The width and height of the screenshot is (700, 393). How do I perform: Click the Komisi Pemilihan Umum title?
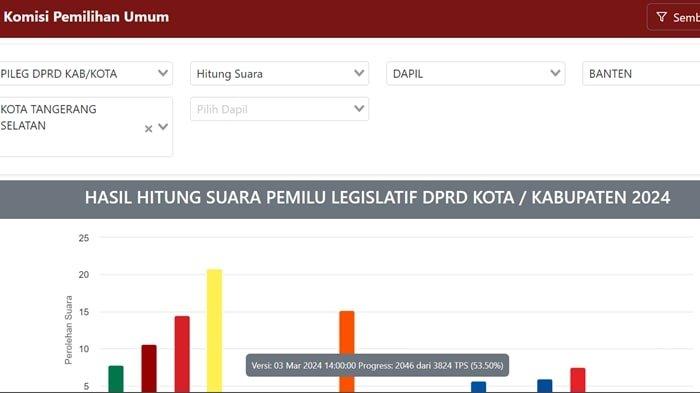pos(86,17)
